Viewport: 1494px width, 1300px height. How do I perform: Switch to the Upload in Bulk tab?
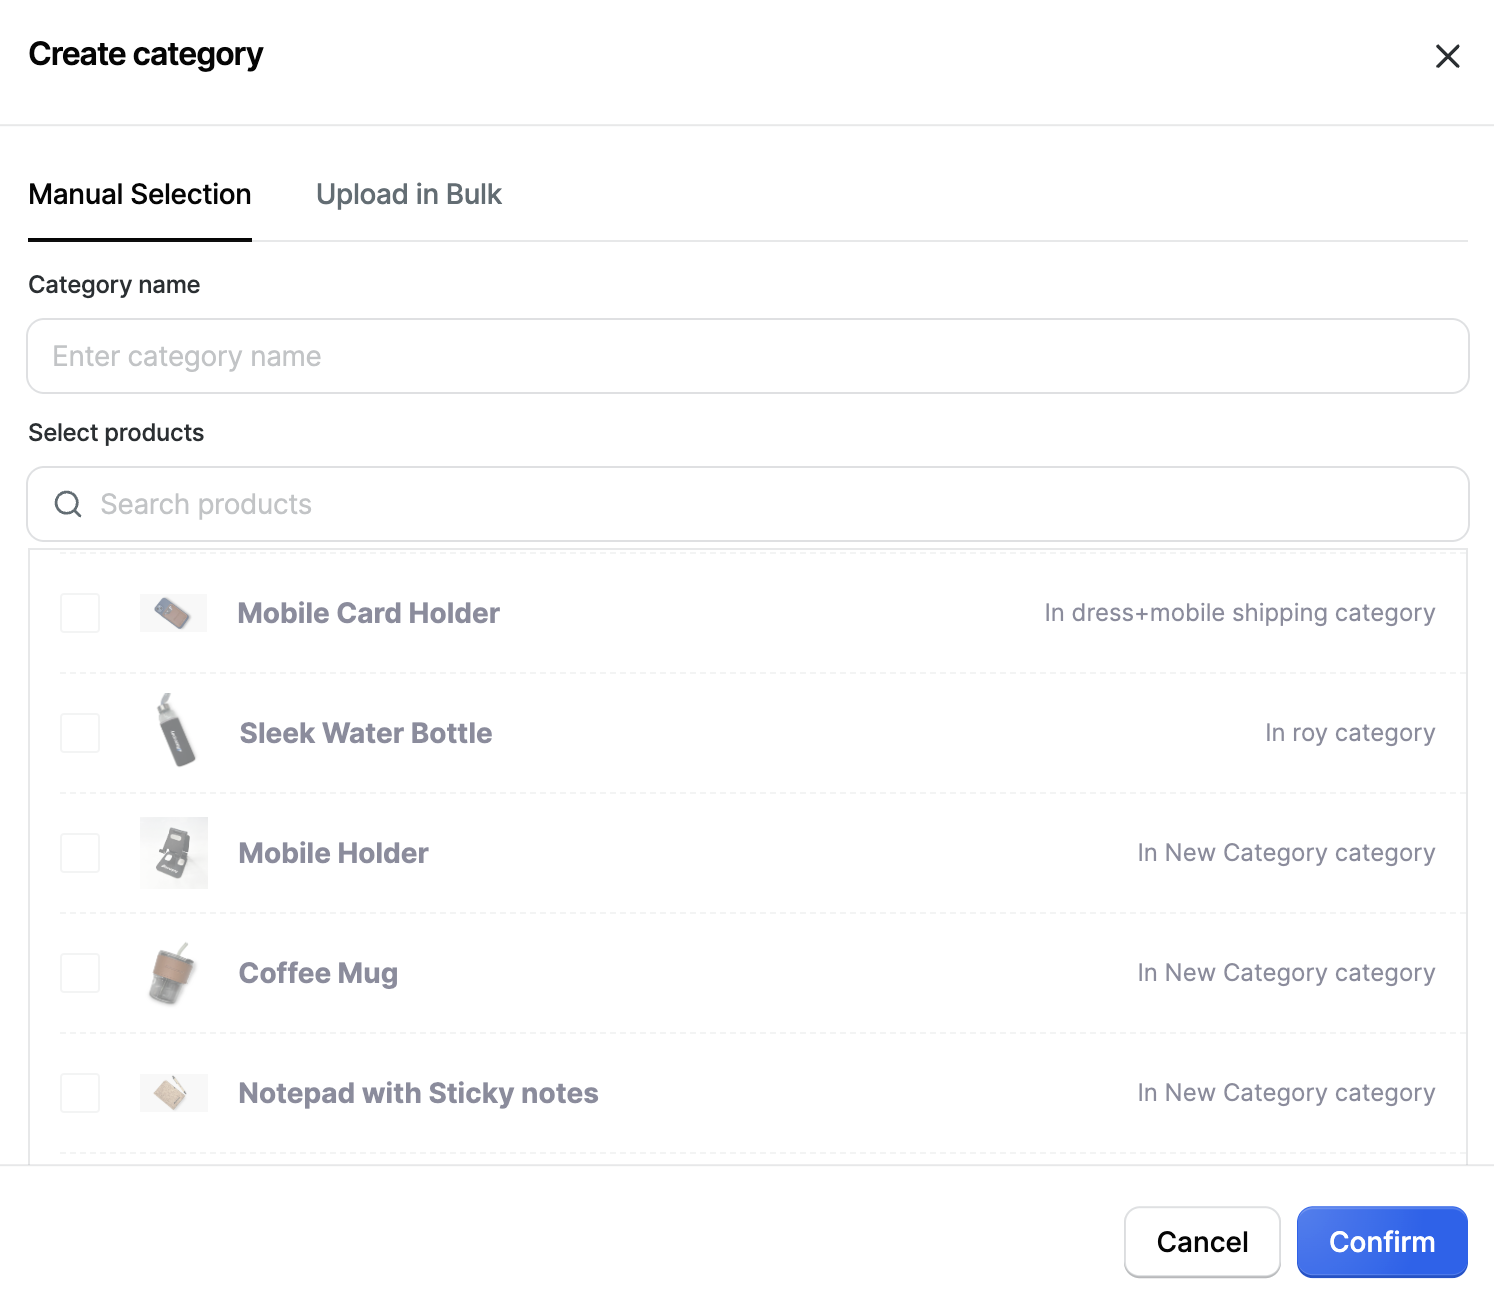[x=408, y=194]
